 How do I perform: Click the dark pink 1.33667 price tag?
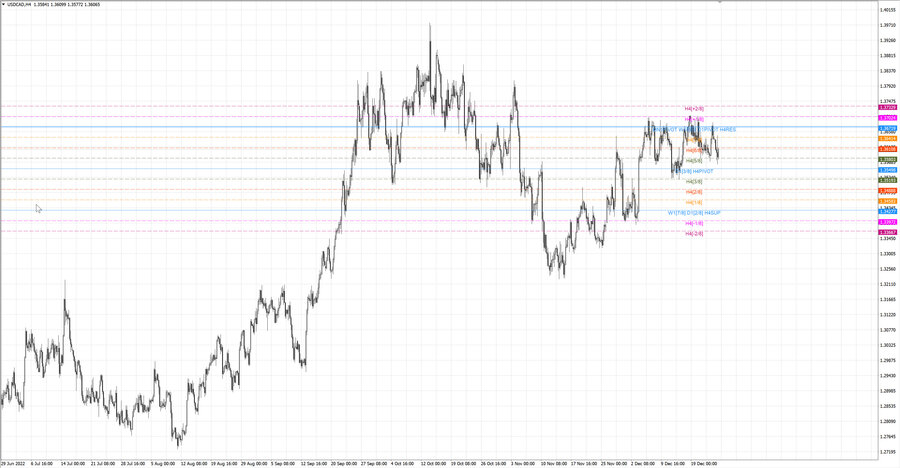pyautogui.click(x=888, y=233)
